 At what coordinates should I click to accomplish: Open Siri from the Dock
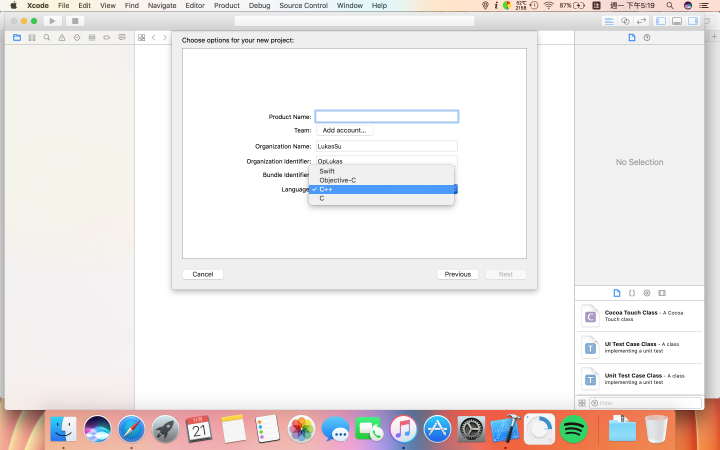(97, 429)
